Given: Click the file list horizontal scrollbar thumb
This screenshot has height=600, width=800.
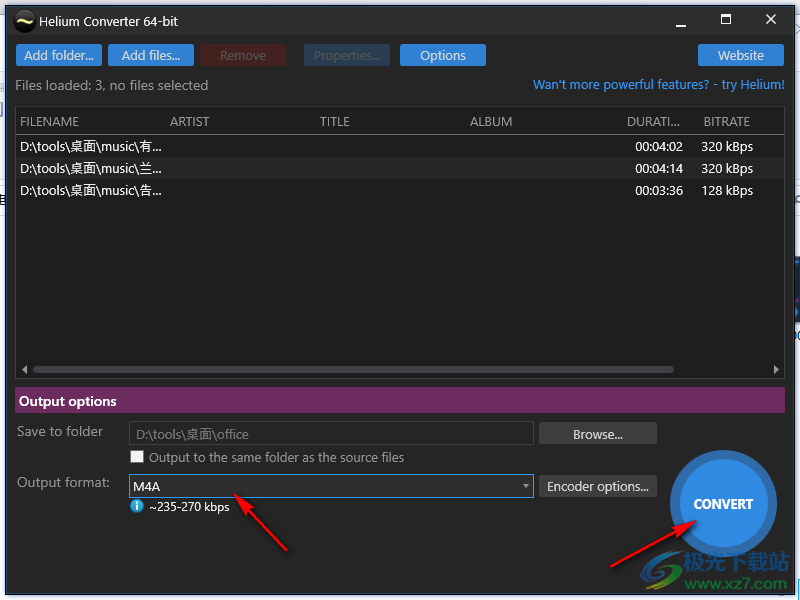Looking at the screenshot, I should pyautogui.click(x=354, y=369).
